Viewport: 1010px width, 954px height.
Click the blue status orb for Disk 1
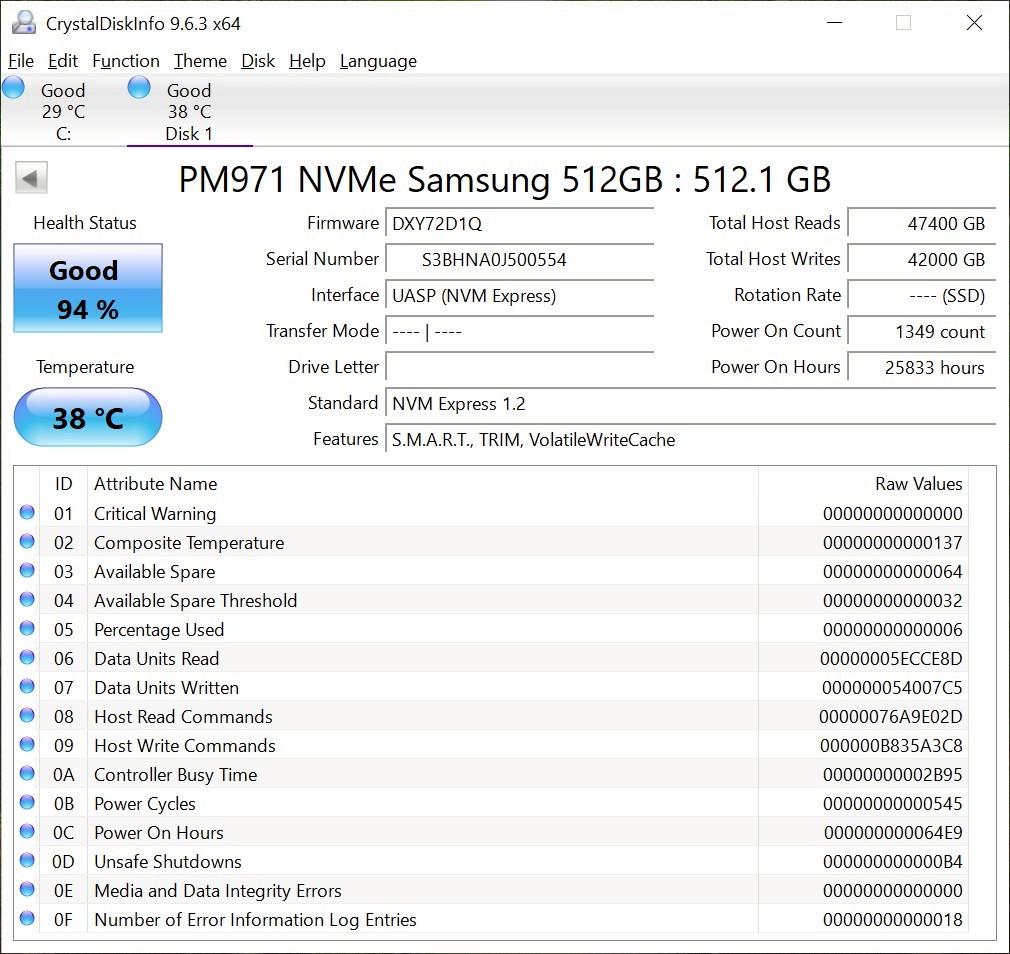pos(138,88)
